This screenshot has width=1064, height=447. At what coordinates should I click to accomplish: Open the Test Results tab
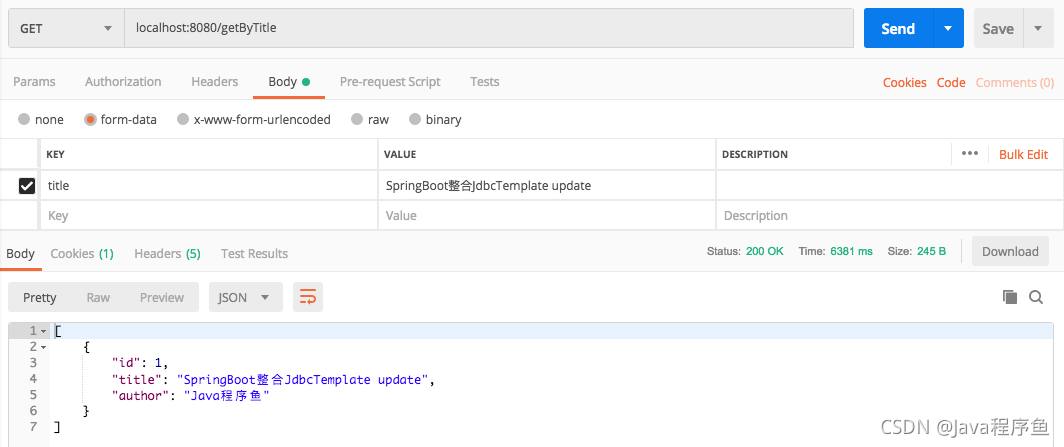pos(254,253)
